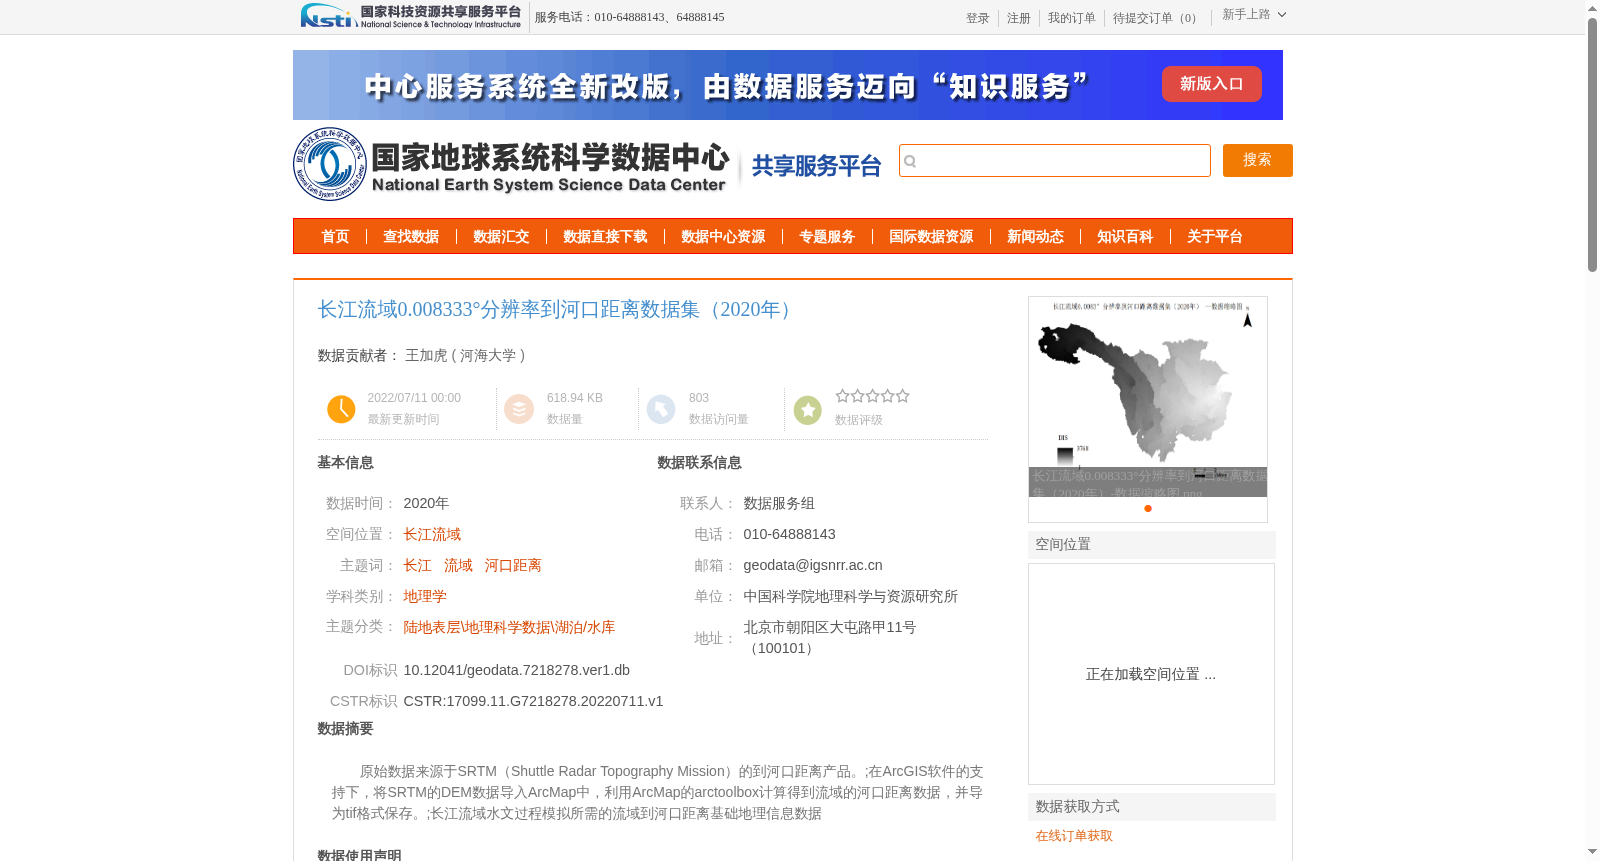
Task: Rate the dataset with the first star
Action: [842, 396]
